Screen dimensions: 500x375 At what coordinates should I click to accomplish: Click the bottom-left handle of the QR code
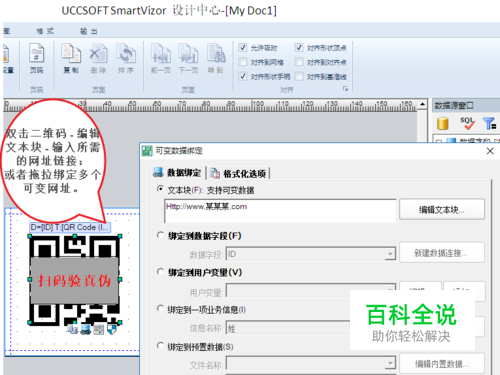coord(30,322)
